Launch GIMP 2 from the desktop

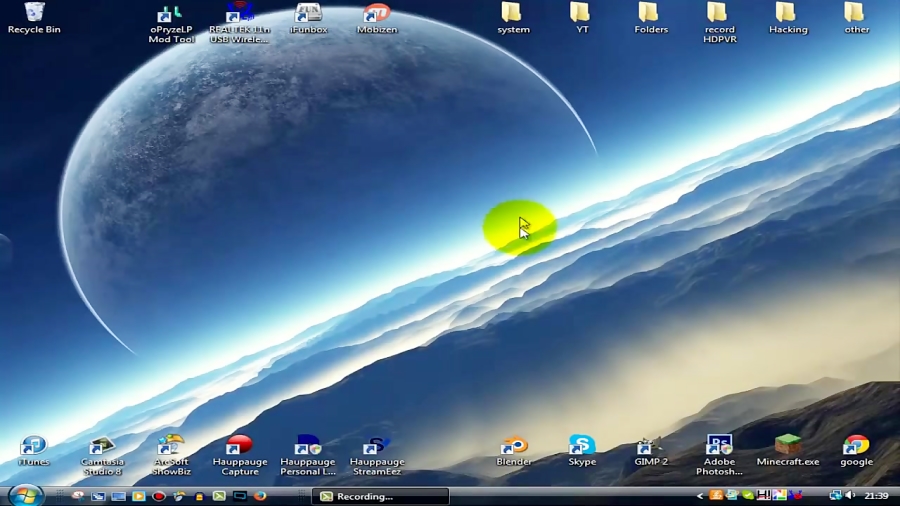[x=650, y=447]
